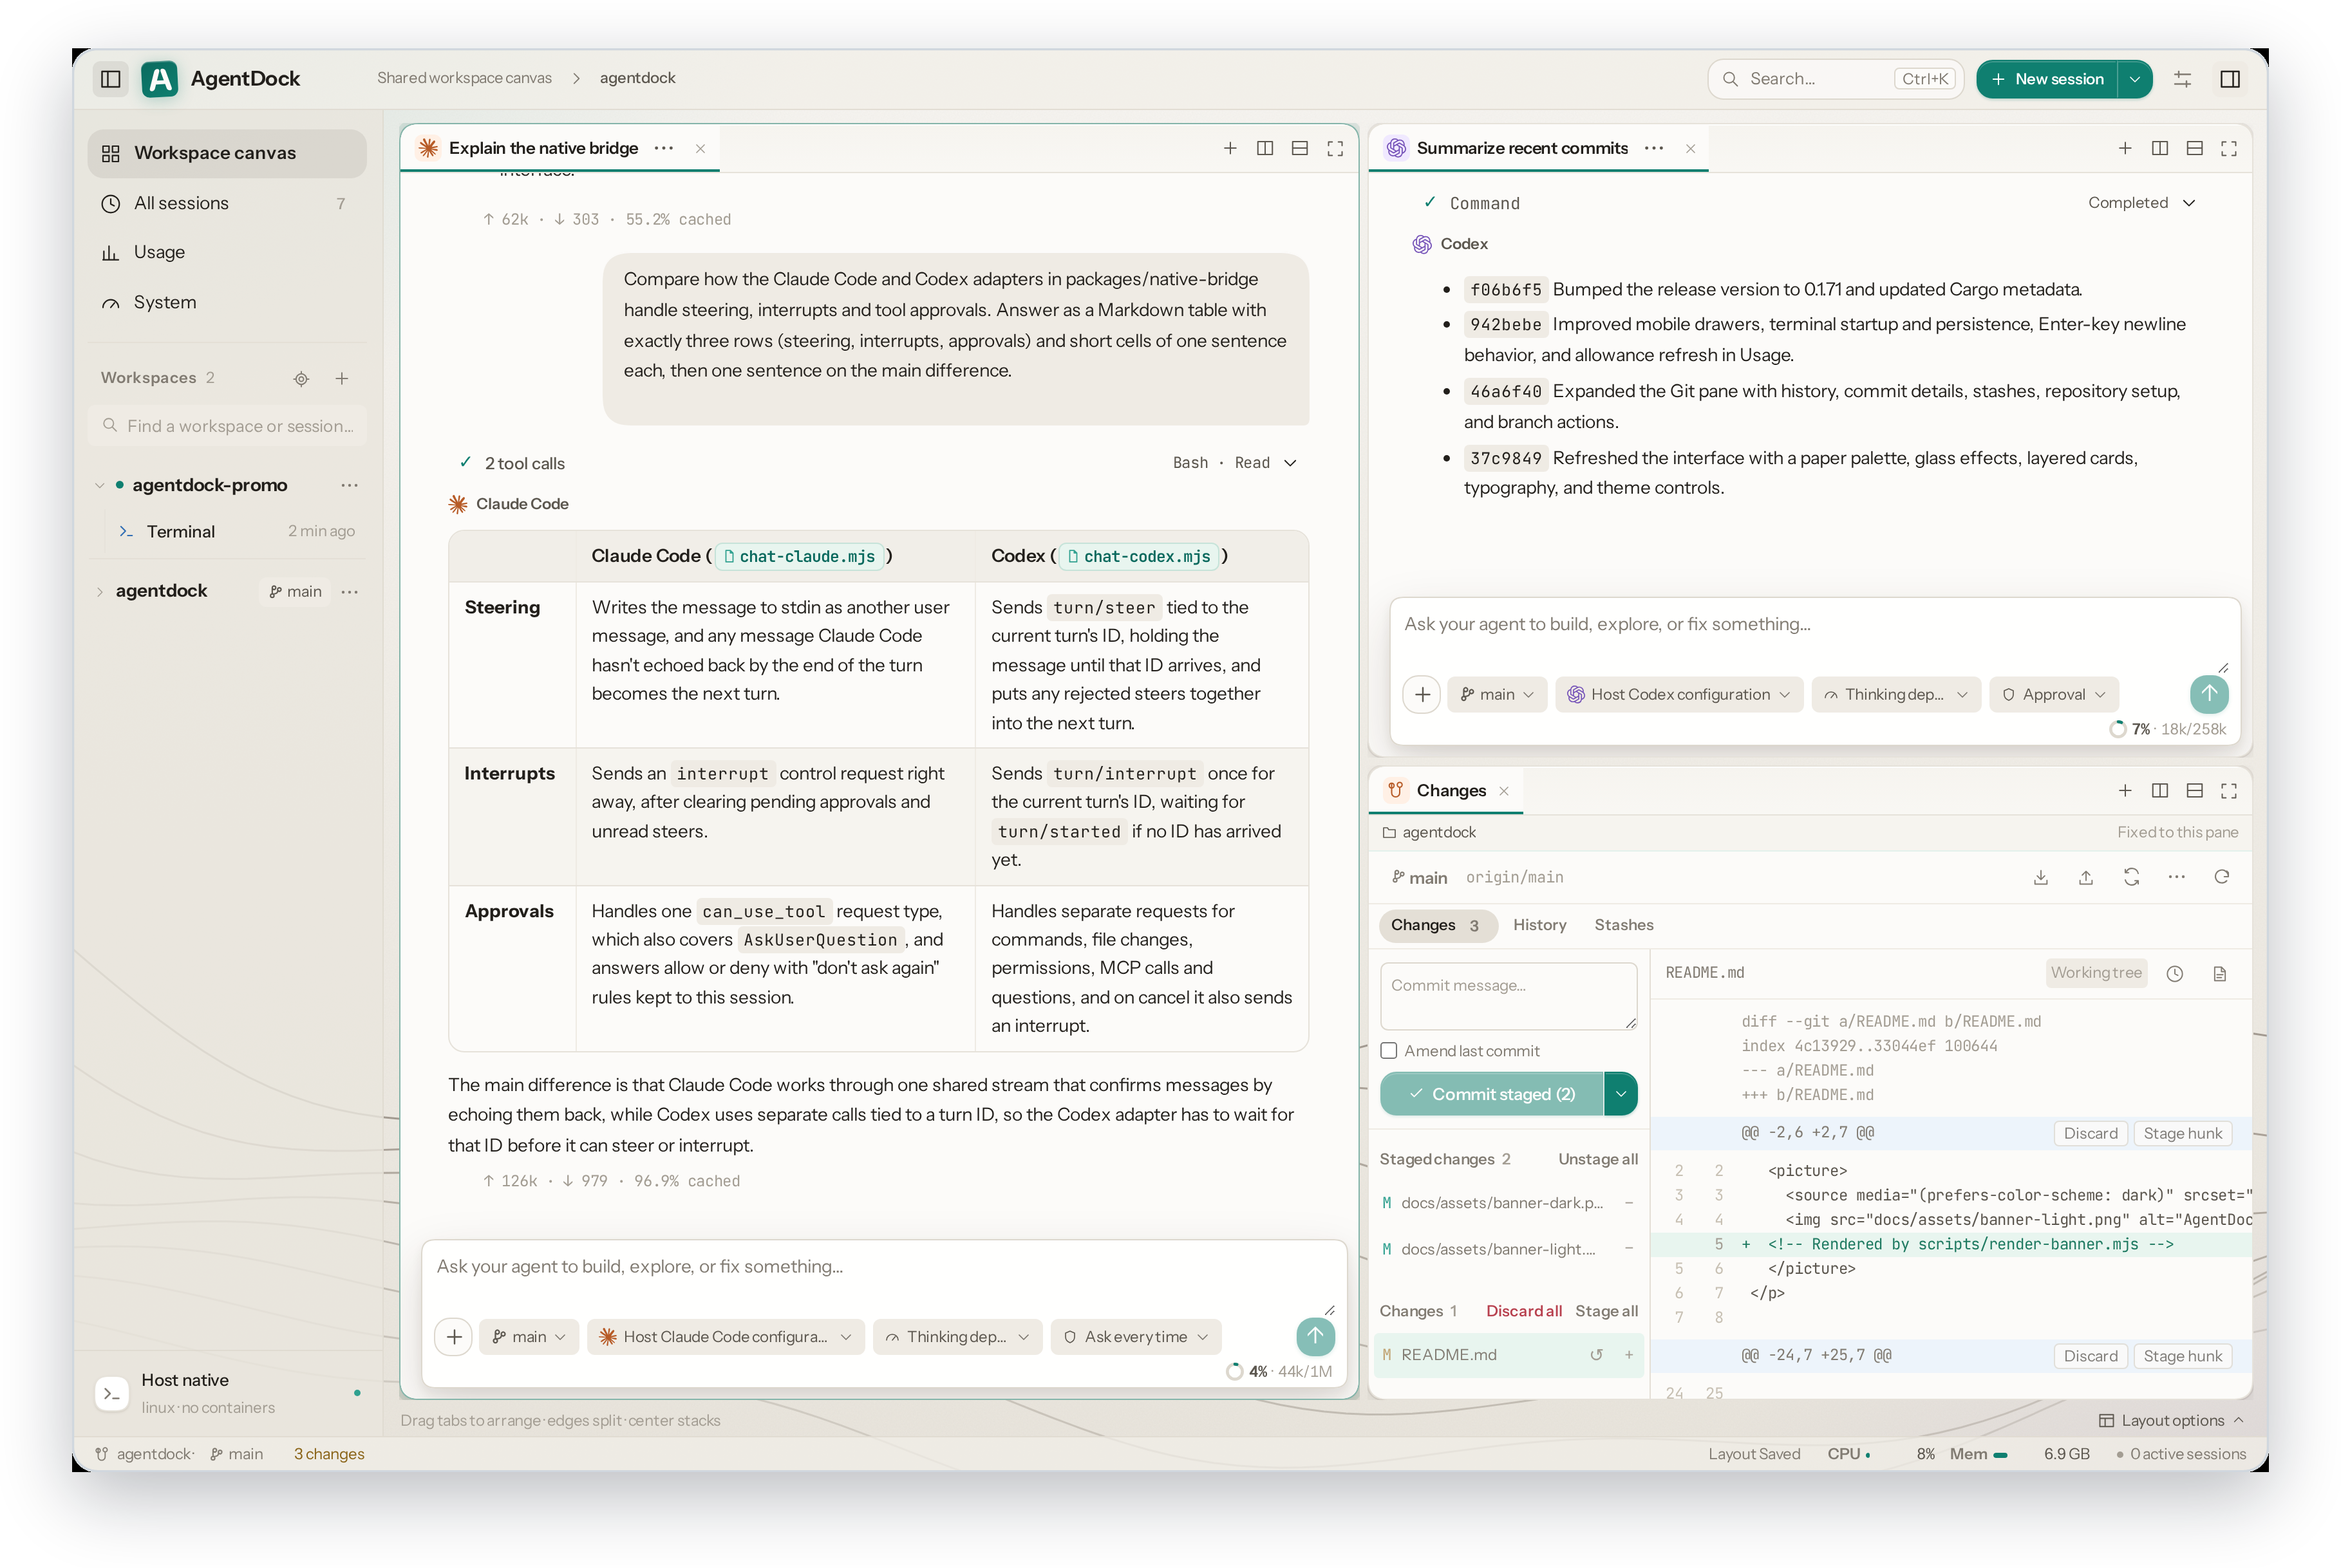Sync the repository in Changes pane
The width and height of the screenshot is (2341, 1568).
pos(2131,877)
